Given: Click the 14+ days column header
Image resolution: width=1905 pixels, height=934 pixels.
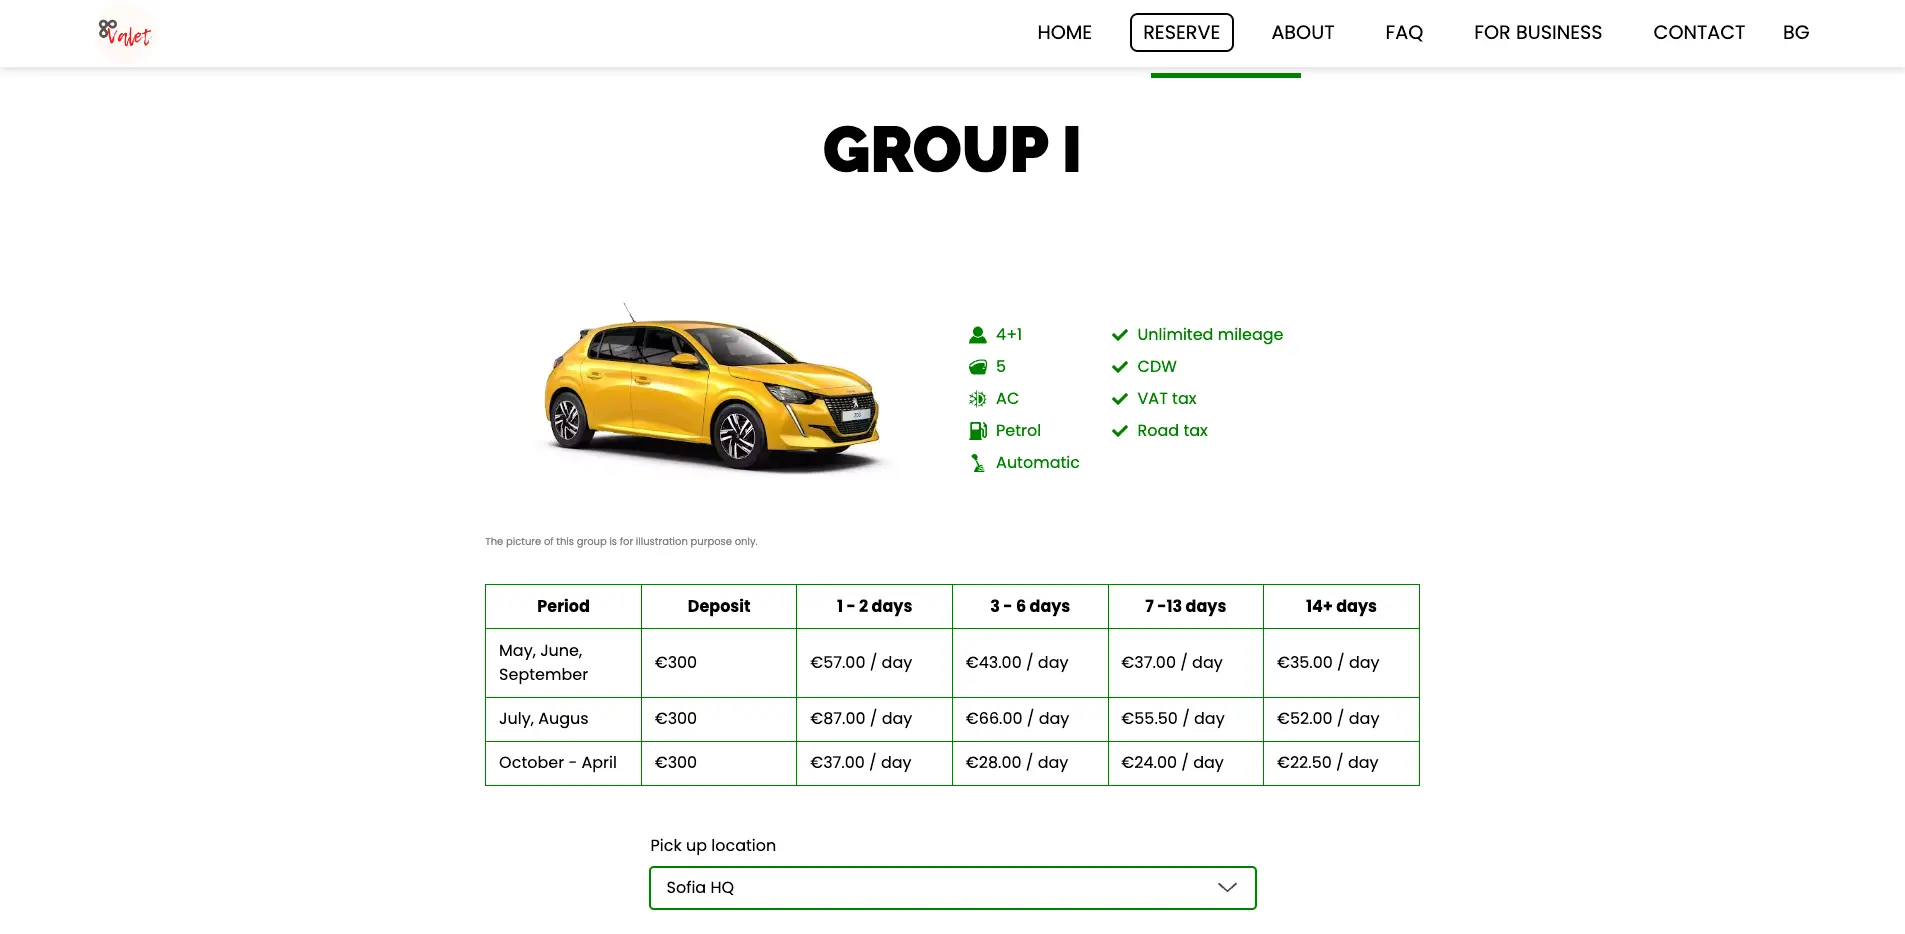Looking at the screenshot, I should [x=1341, y=606].
